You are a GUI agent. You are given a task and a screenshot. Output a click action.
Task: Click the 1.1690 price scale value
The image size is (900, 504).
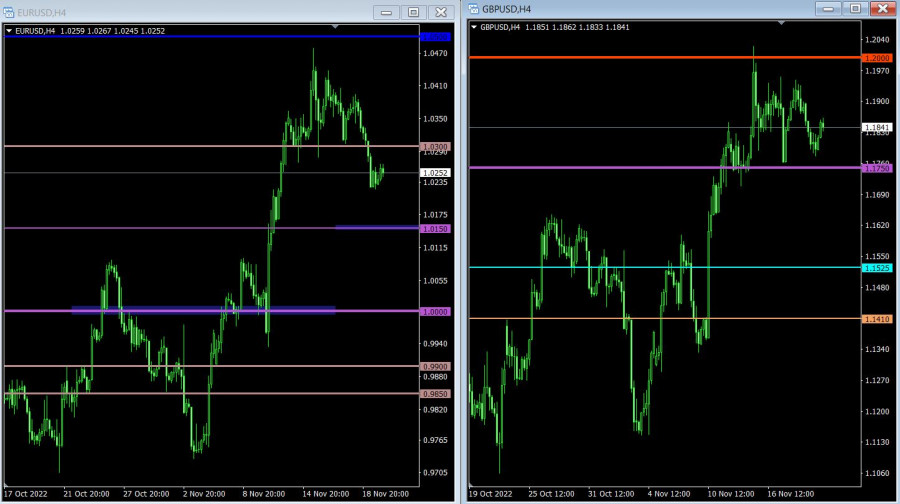tap(877, 195)
